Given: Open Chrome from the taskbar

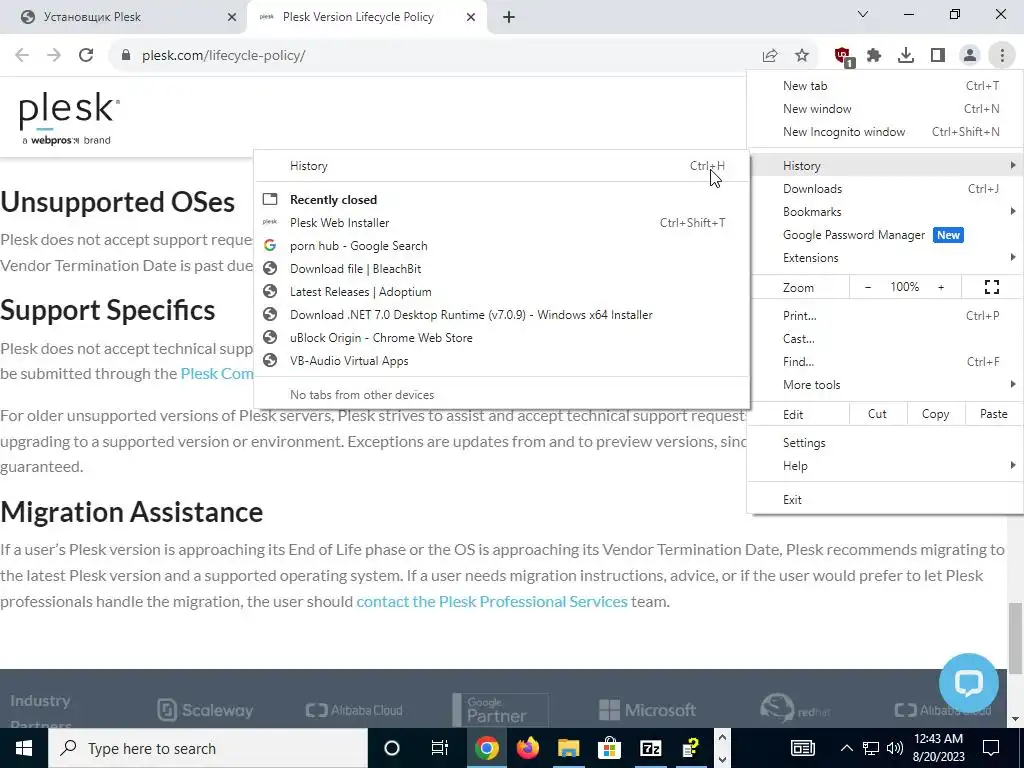Looking at the screenshot, I should tap(487, 748).
